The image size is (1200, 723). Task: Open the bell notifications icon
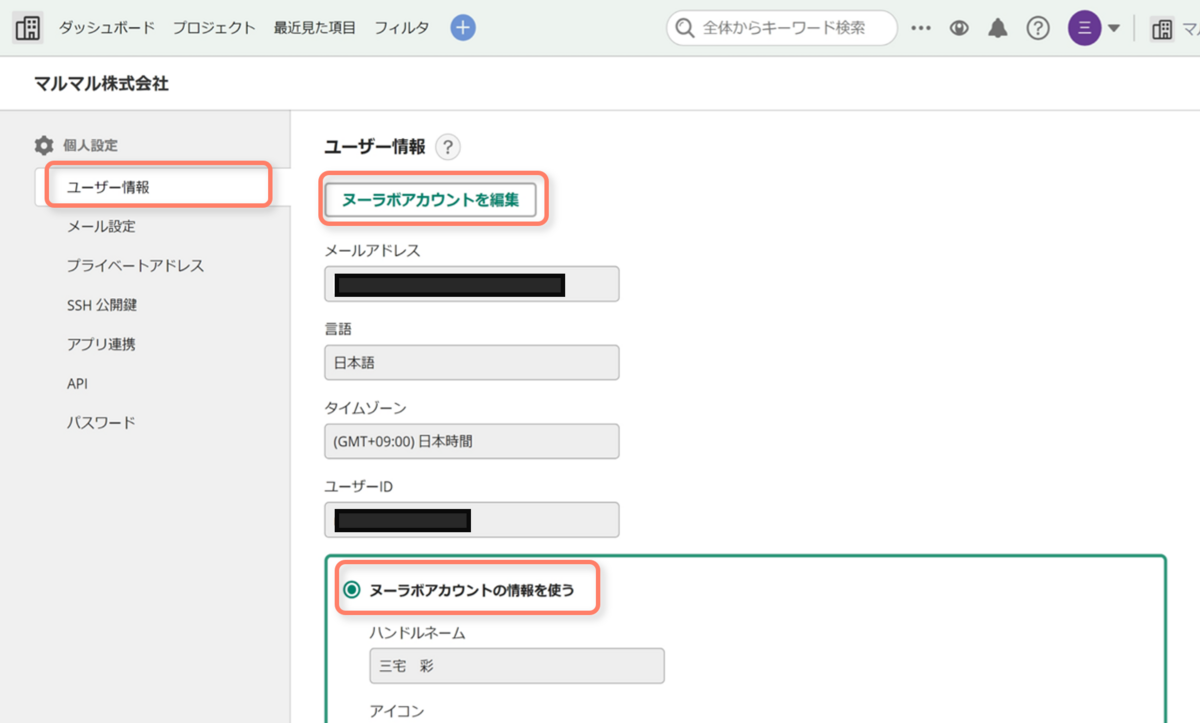point(998,28)
